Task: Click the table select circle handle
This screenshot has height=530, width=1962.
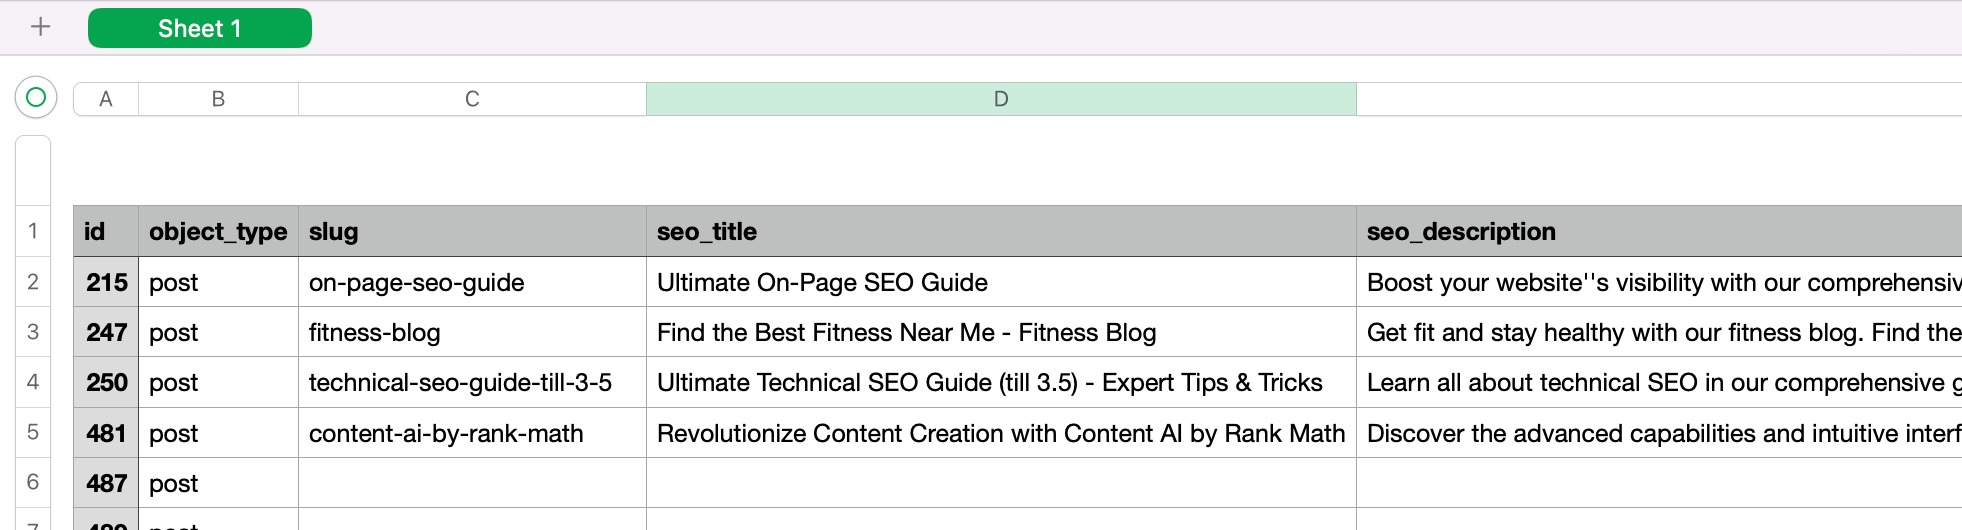Action: point(36,98)
